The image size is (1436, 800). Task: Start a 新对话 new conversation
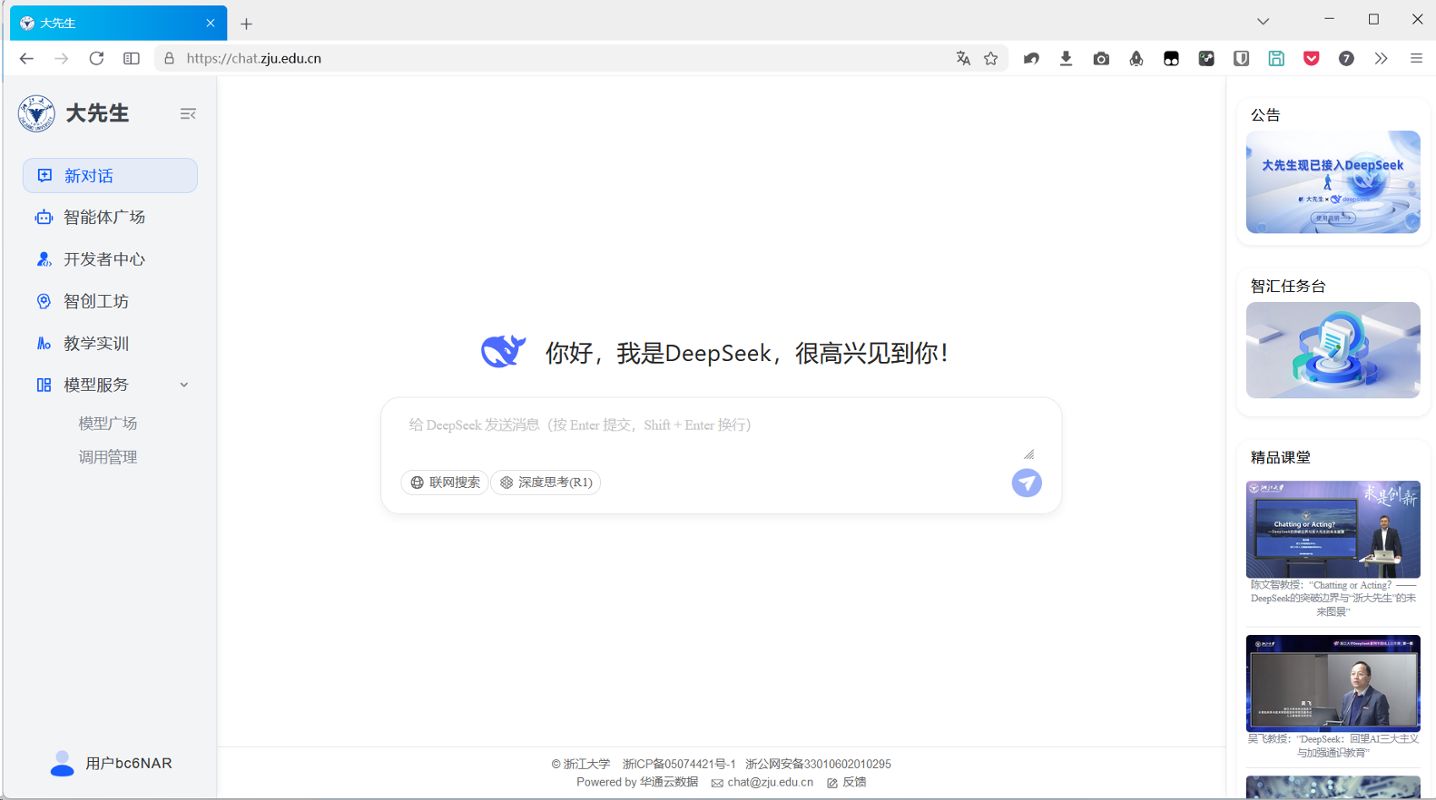110,175
